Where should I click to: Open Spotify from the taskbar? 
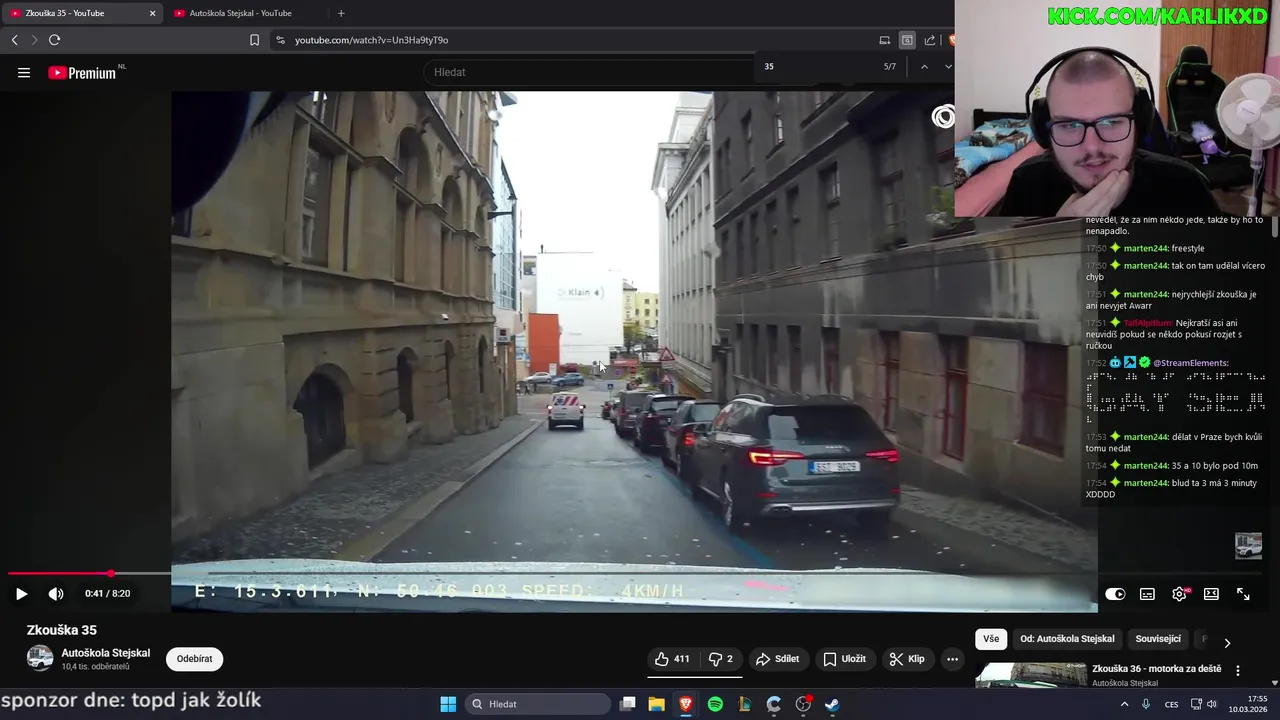click(x=715, y=704)
